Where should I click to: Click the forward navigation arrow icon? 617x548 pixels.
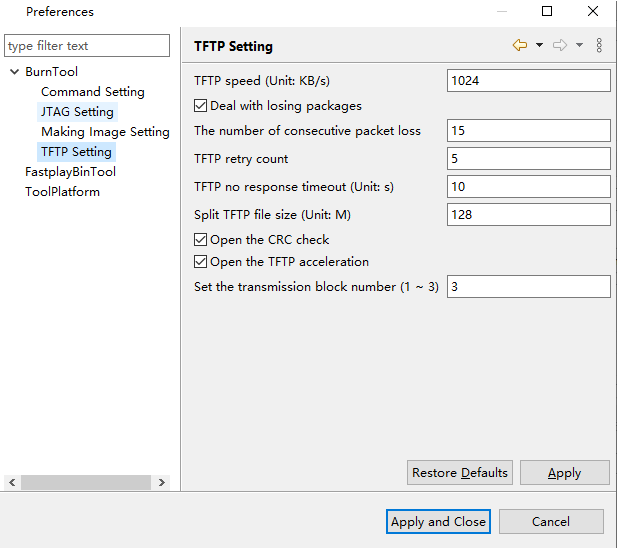pos(560,46)
